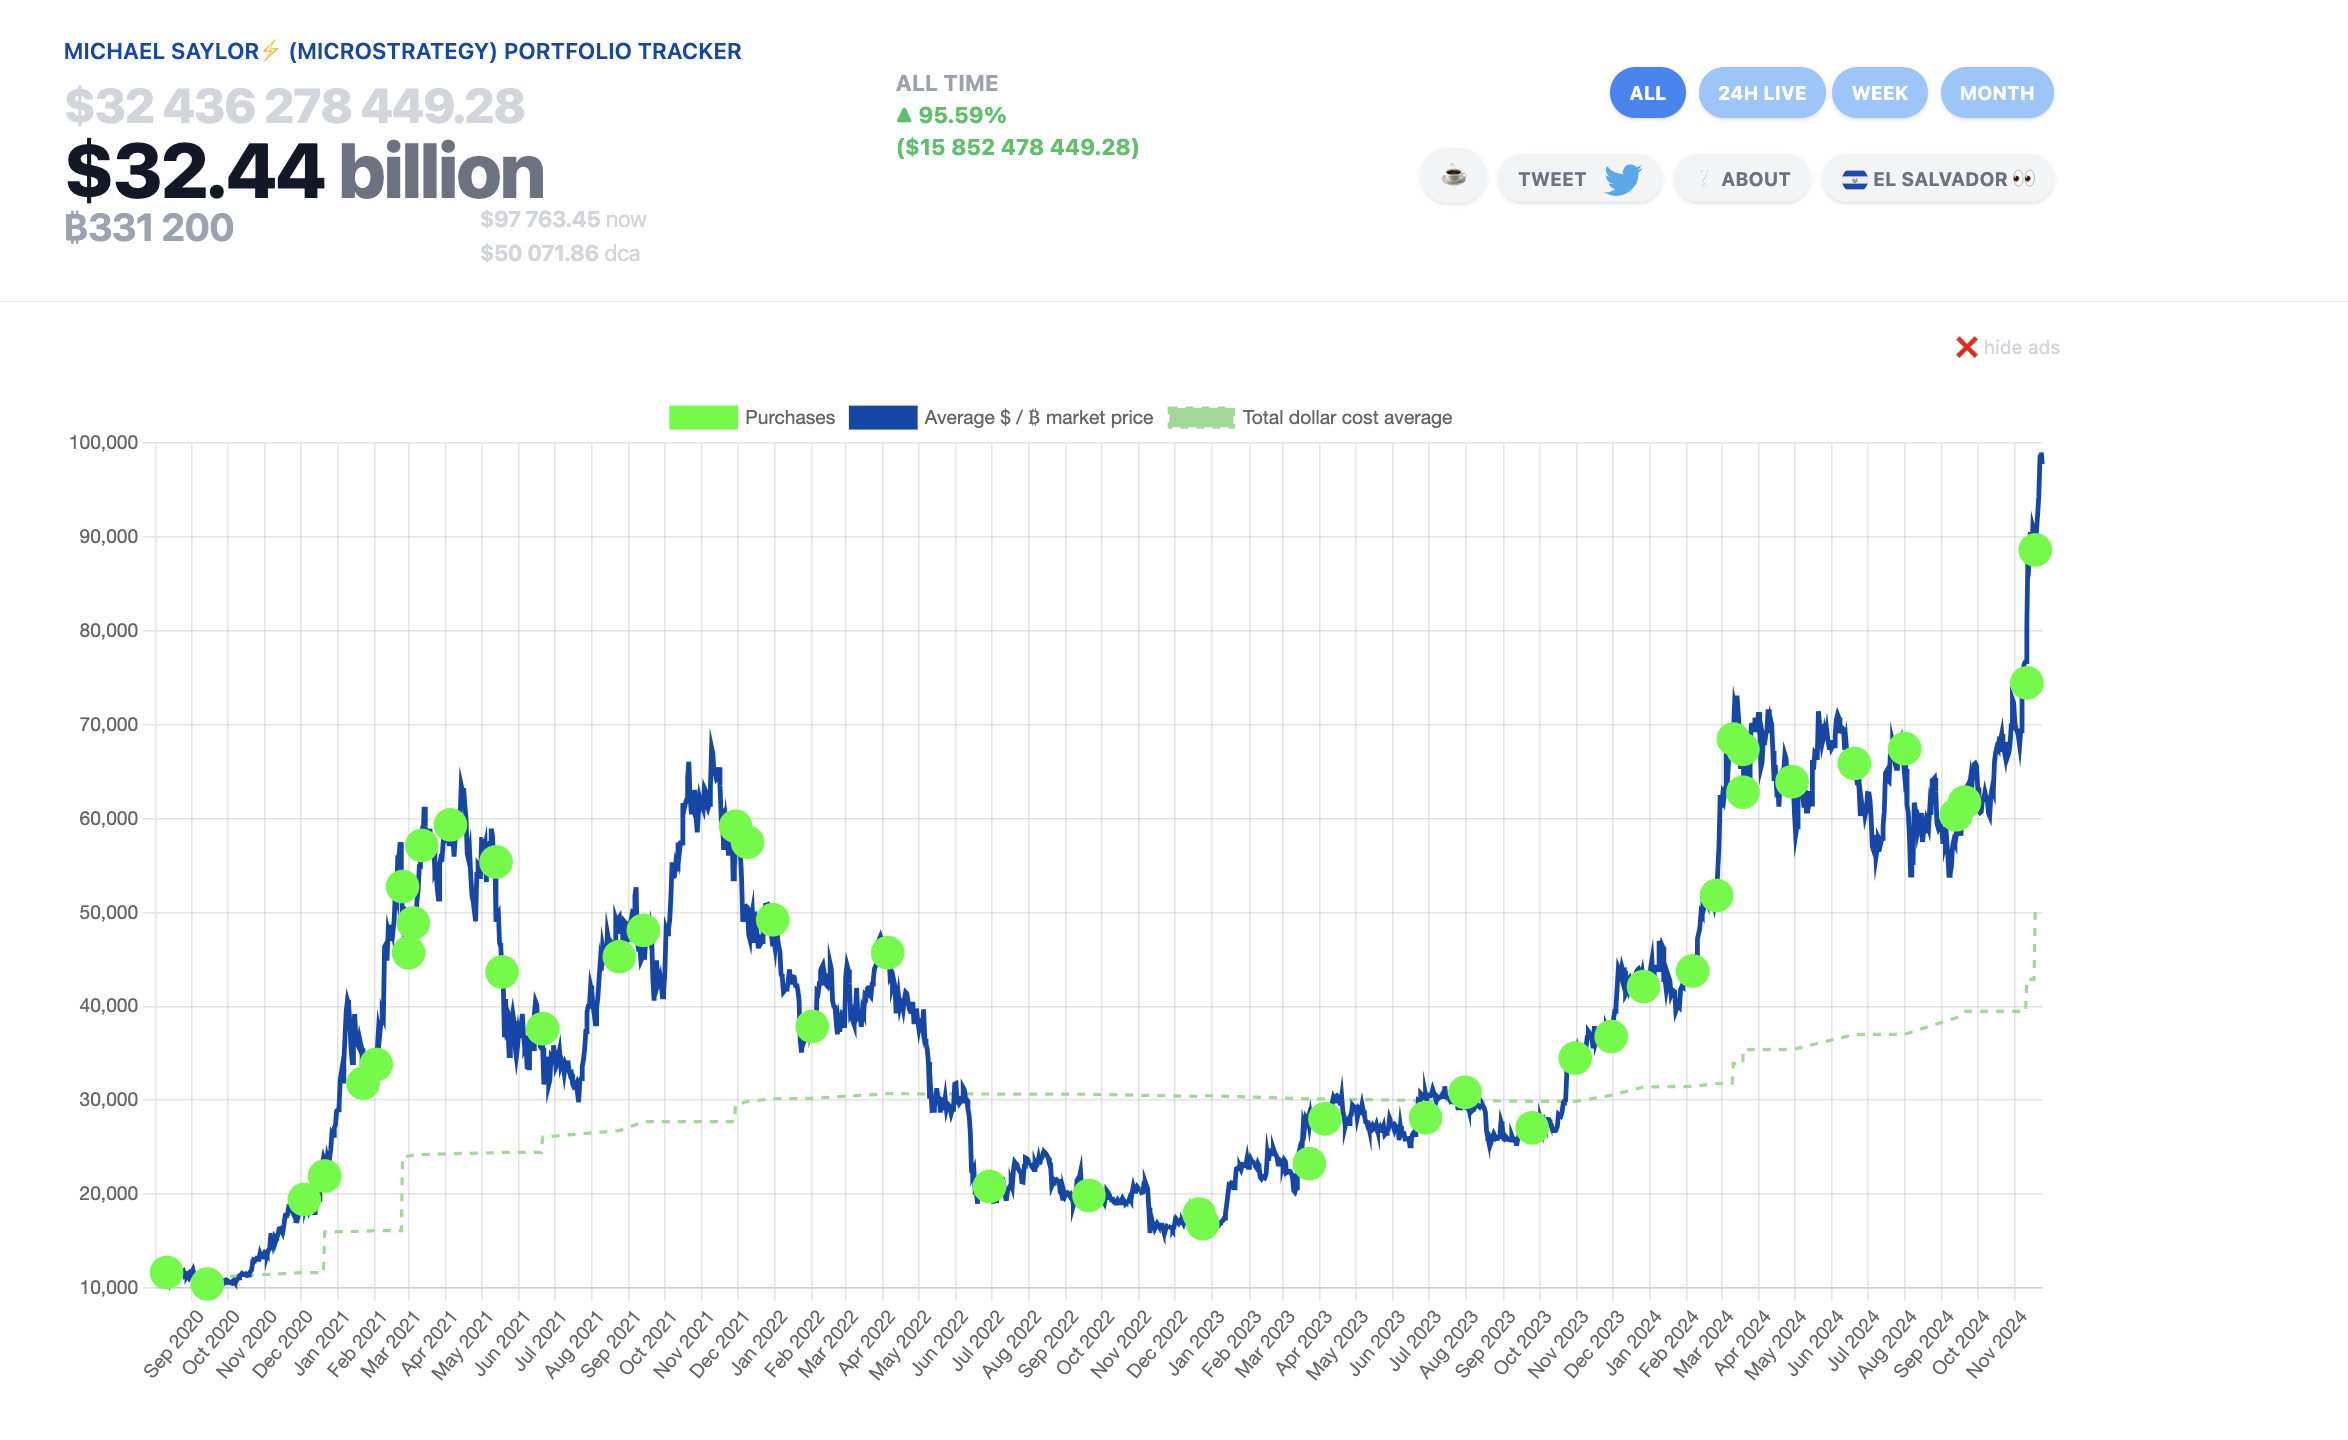2348x1440 pixels.
Task: Click the red X icon next to hide ads
Action: pos(1966,347)
